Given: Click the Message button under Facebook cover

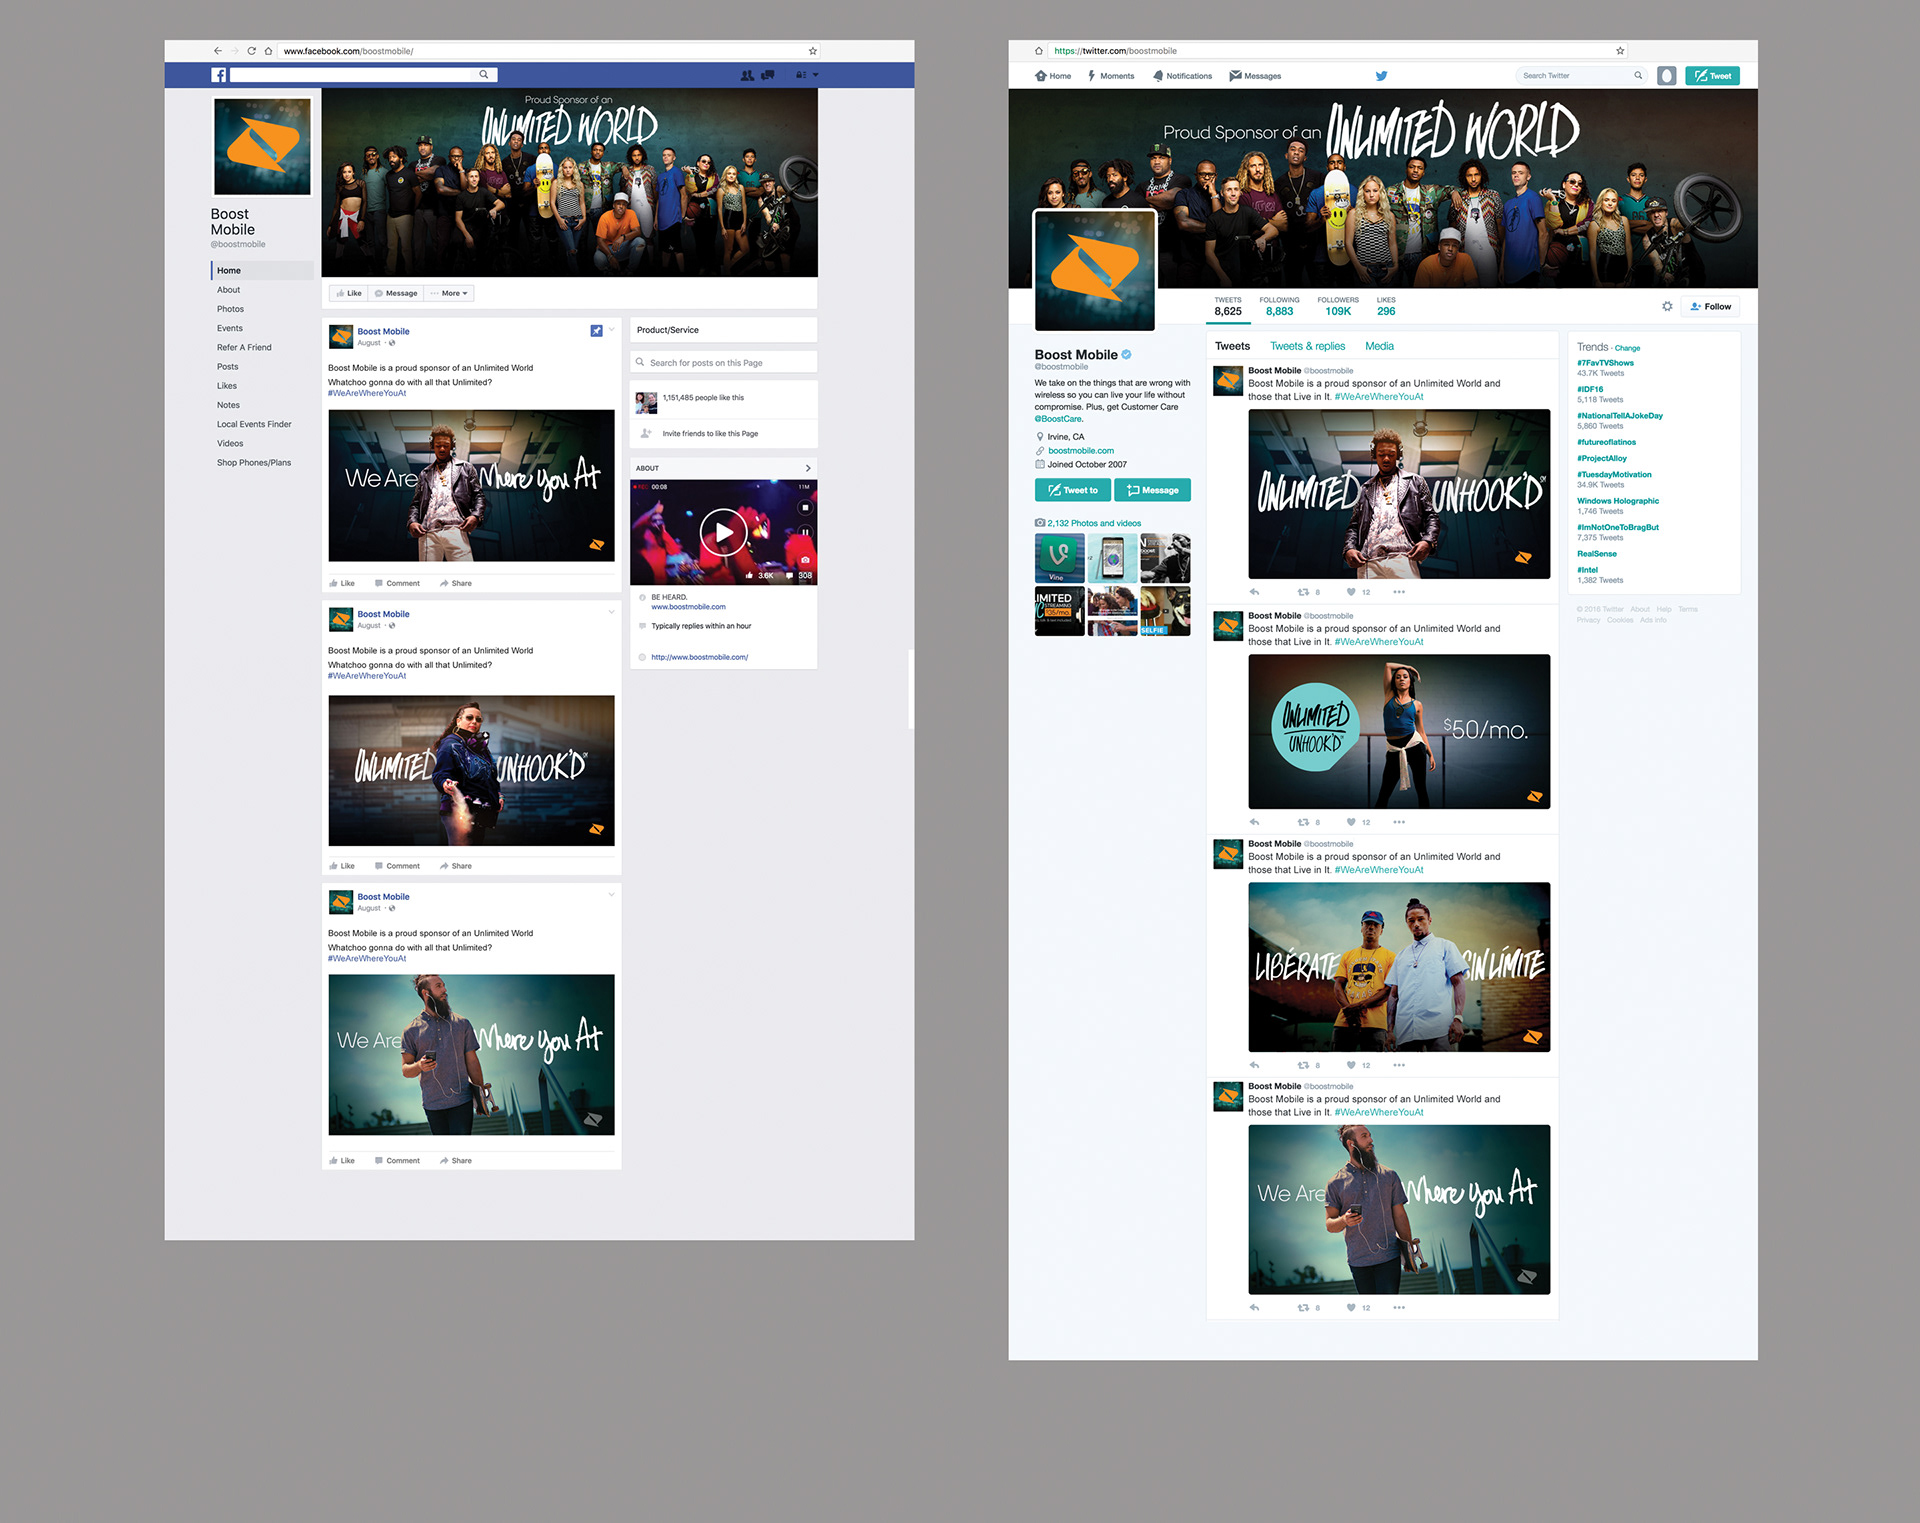Looking at the screenshot, I should pyautogui.click(x=396, y=293).
